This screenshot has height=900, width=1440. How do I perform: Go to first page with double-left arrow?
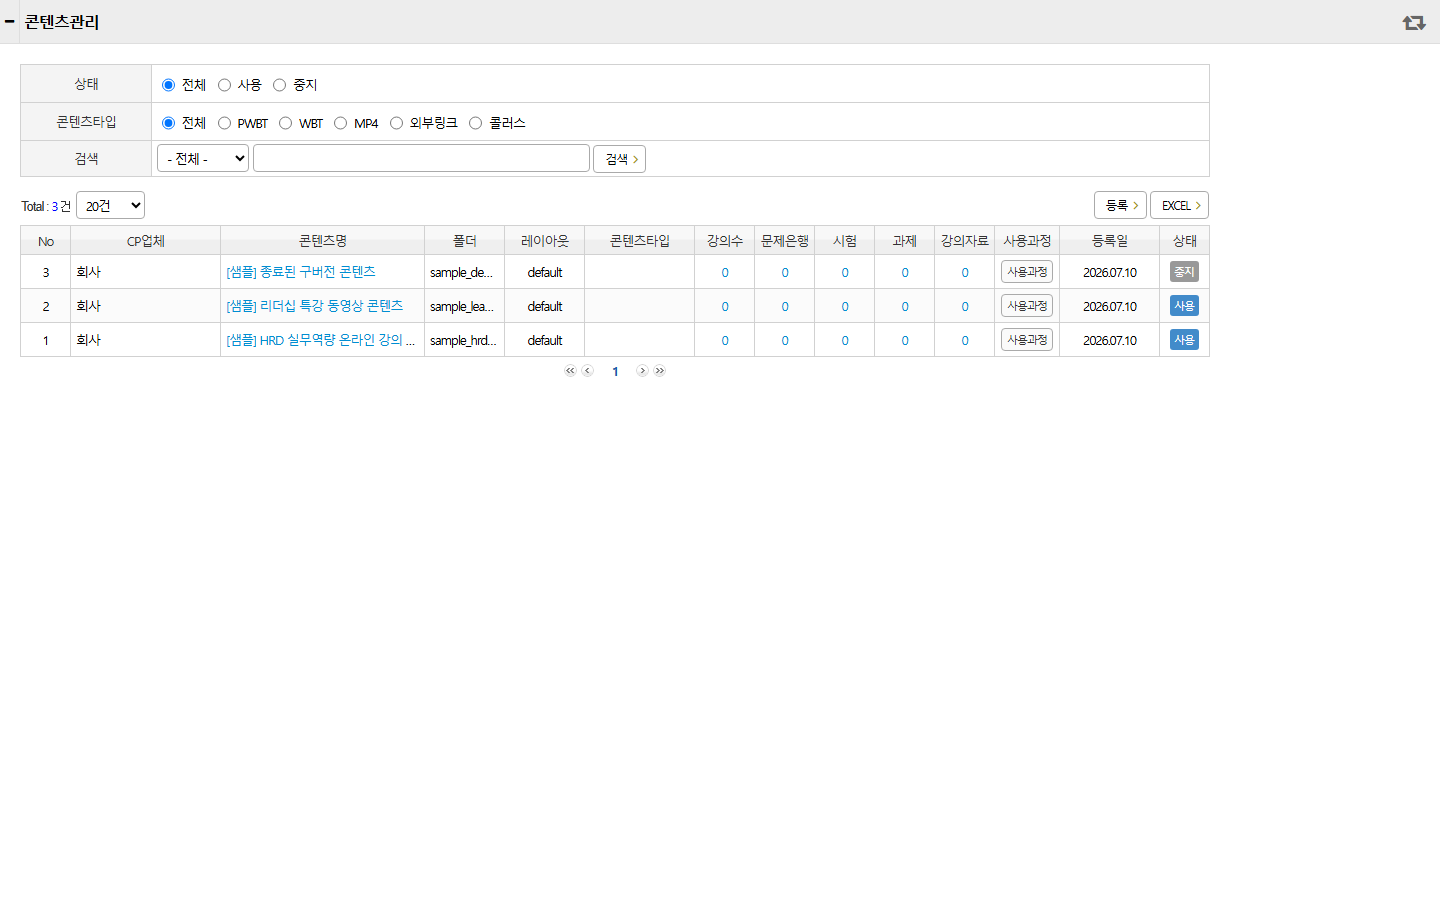click(570, 371)
